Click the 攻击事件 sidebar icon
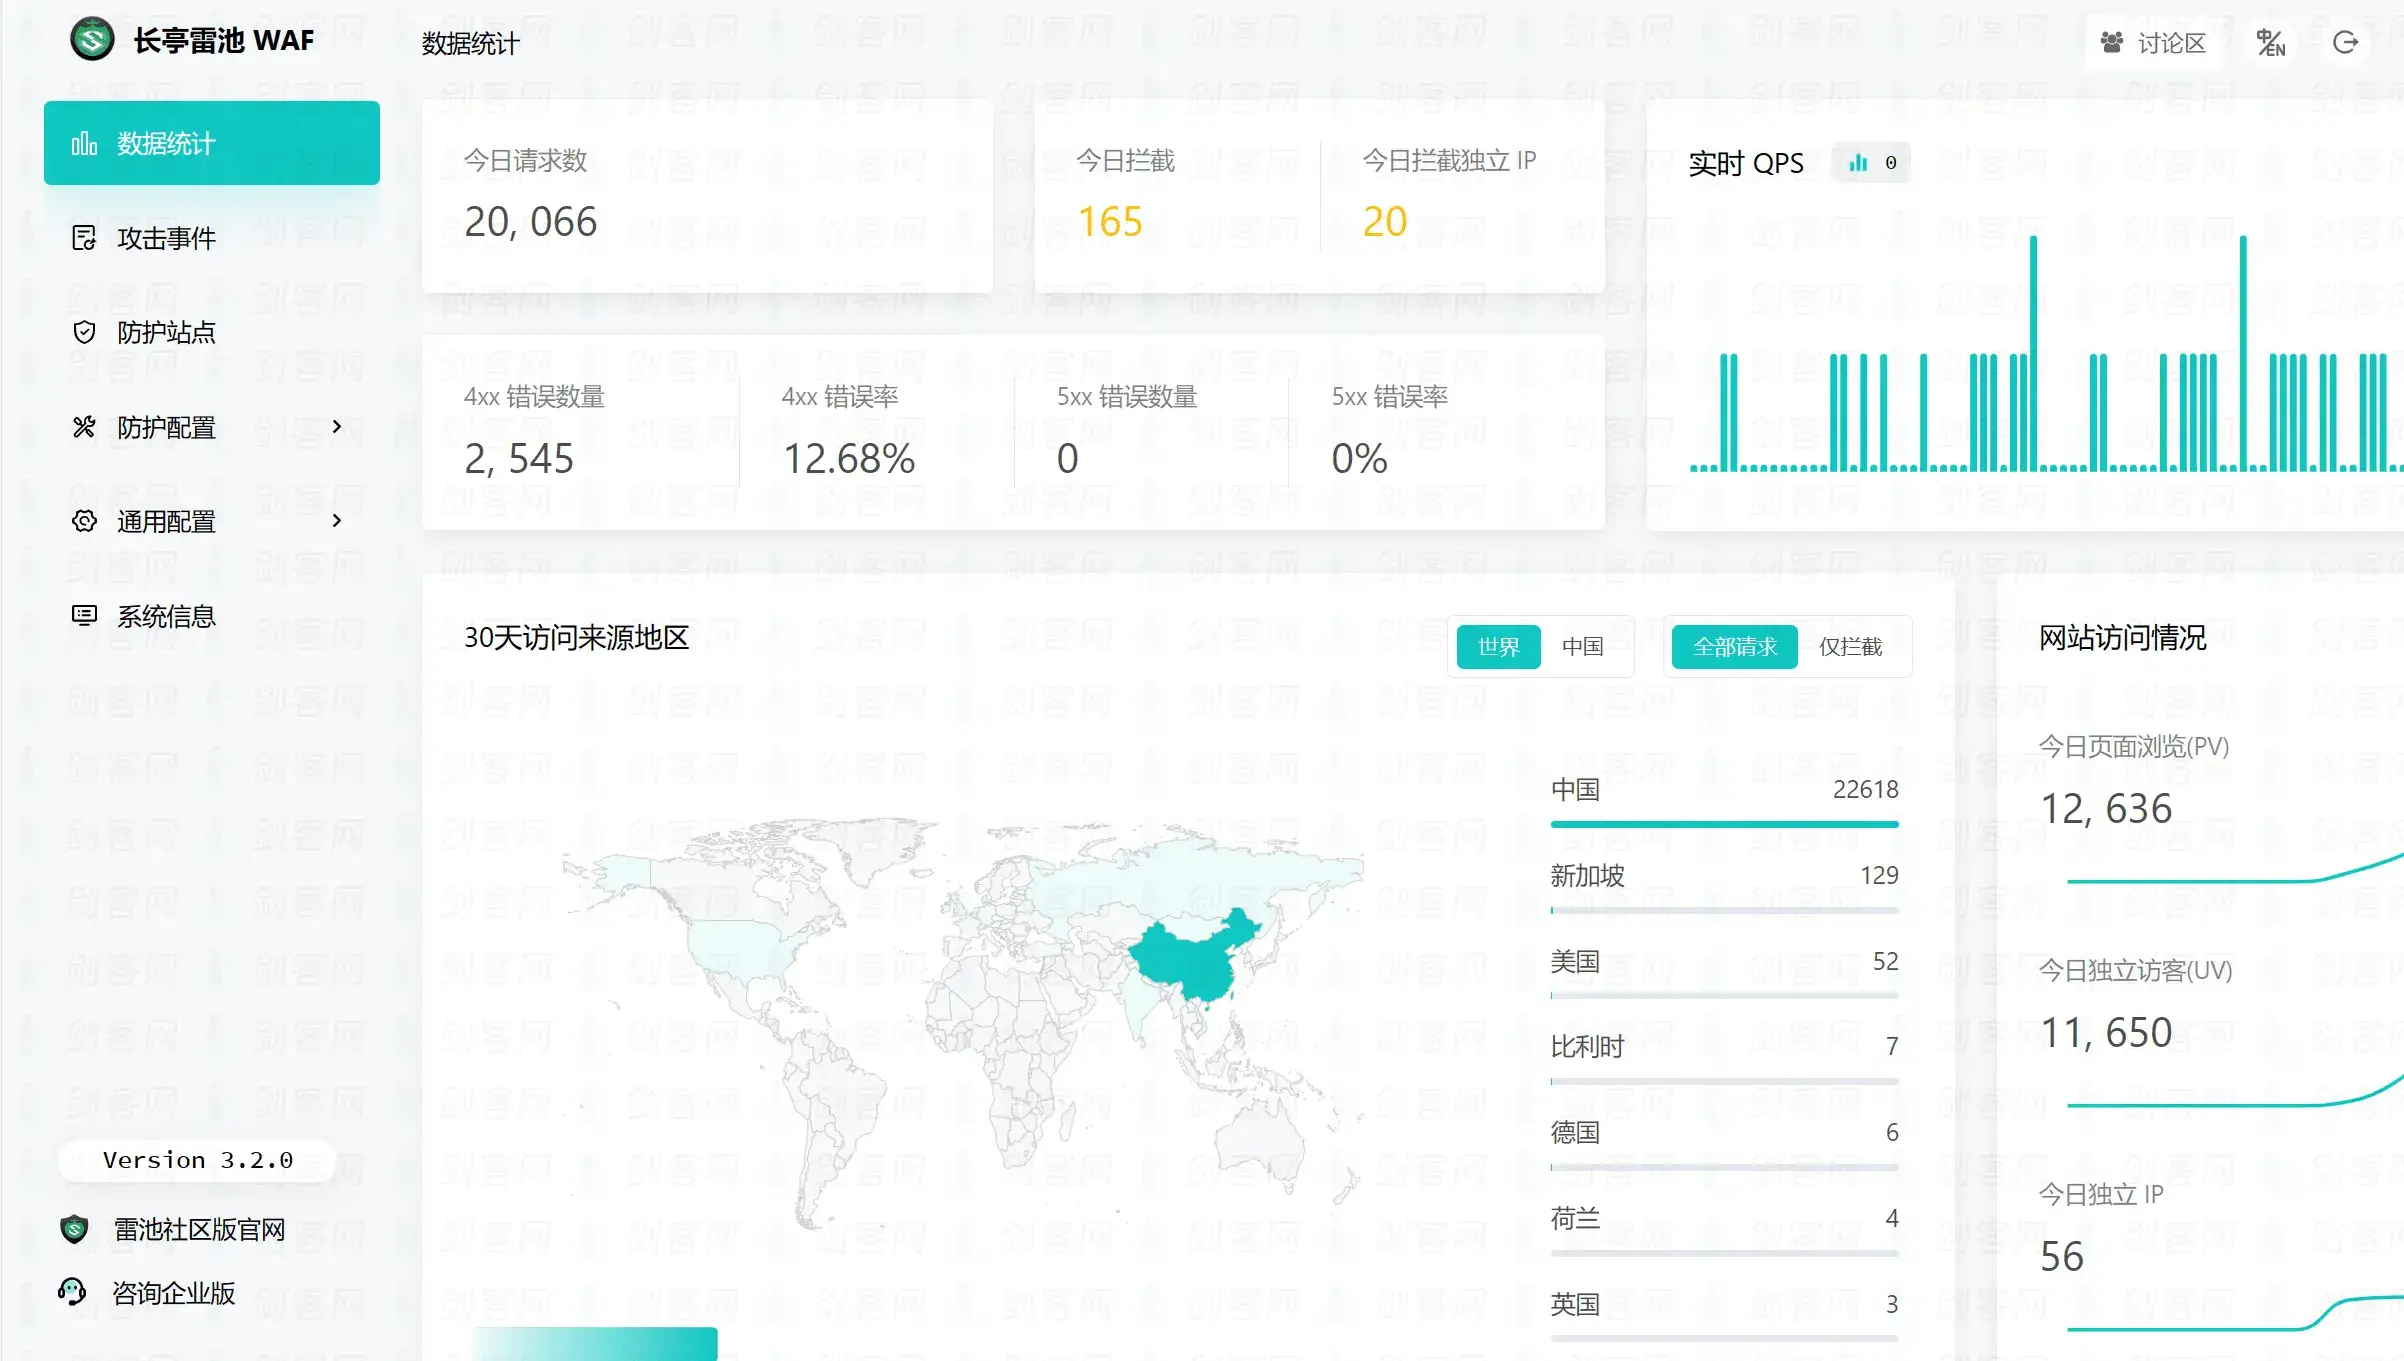Image resolution: width=2404 pixels, height=1361 pixels. [84, 238]
